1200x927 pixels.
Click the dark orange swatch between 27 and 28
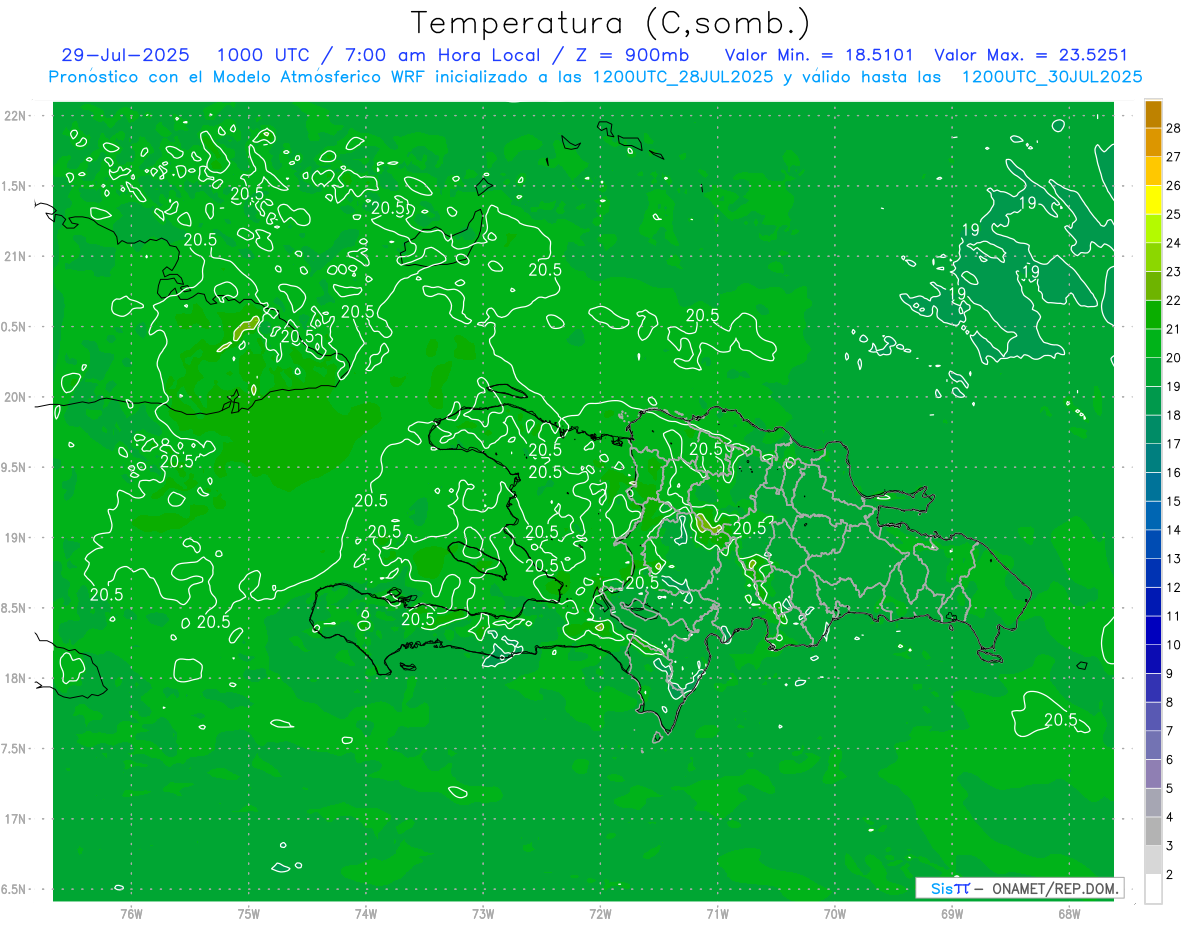pos(1154,142)
